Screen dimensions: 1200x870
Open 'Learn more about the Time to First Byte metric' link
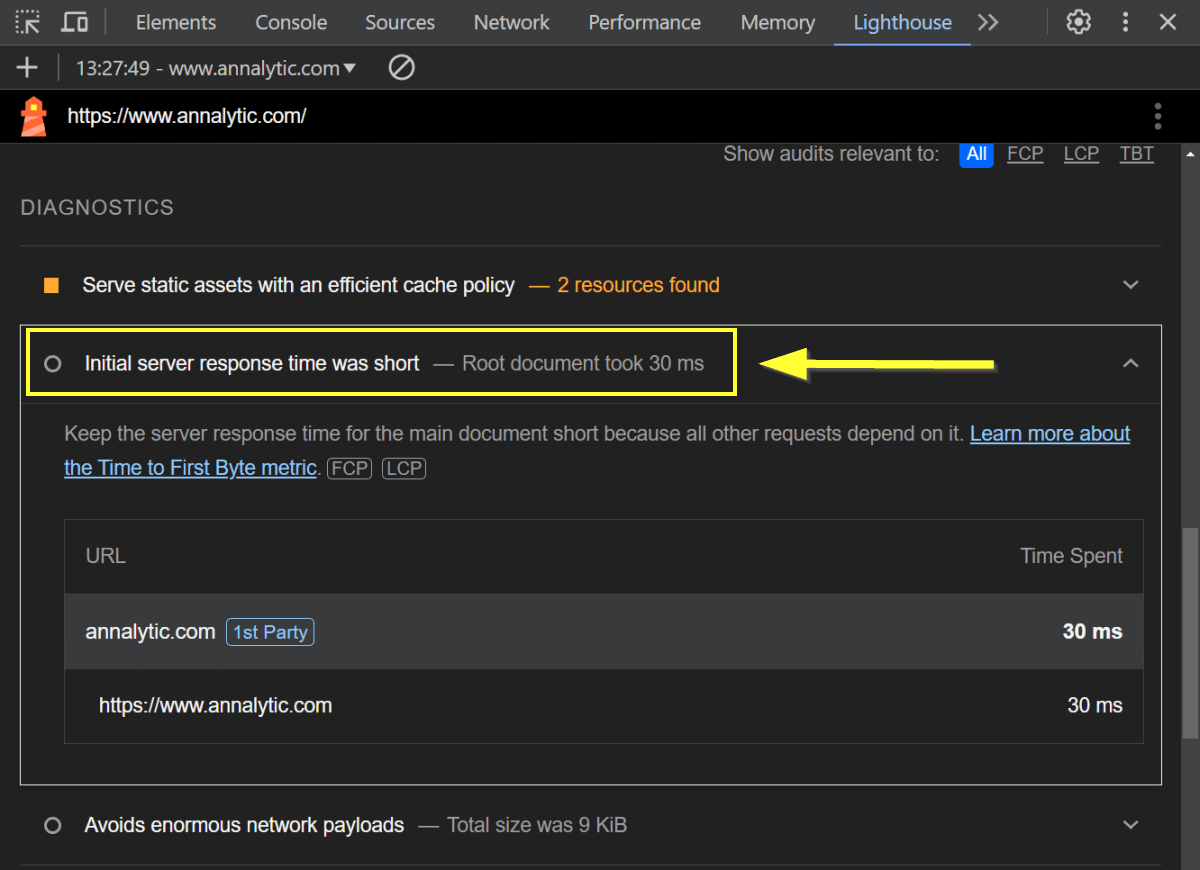597,450
